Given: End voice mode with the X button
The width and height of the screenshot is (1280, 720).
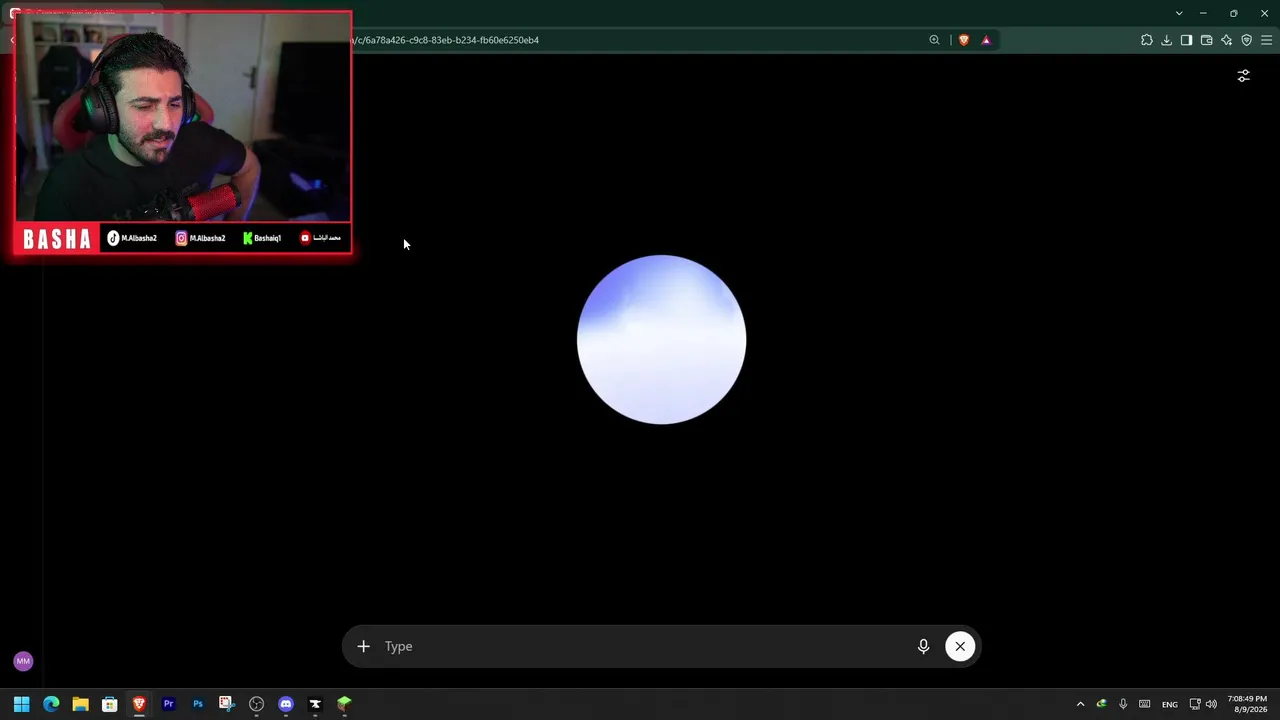Looking at the screenshot, I should [960, 647].
